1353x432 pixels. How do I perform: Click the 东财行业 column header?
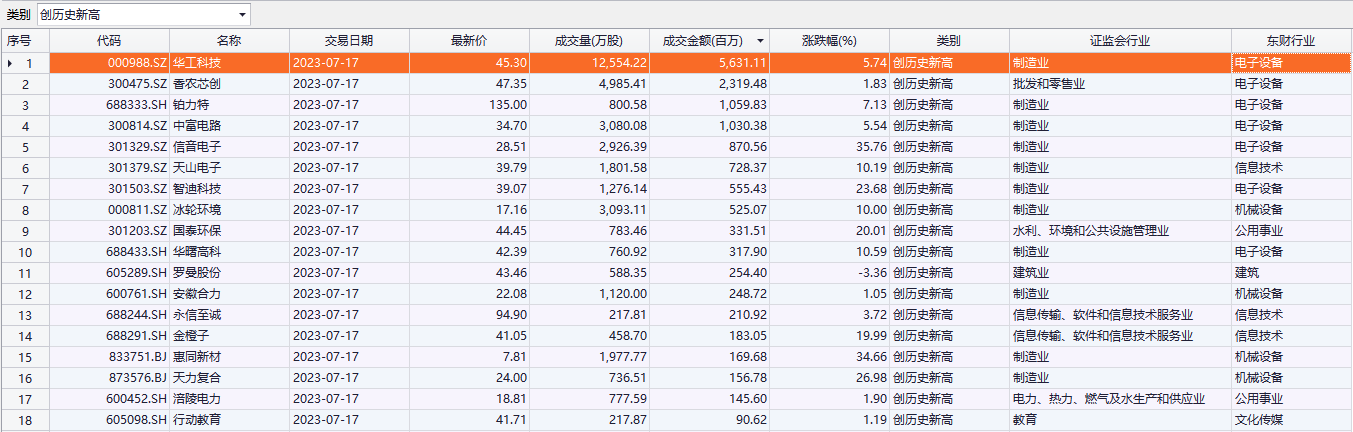(1291, 41)
